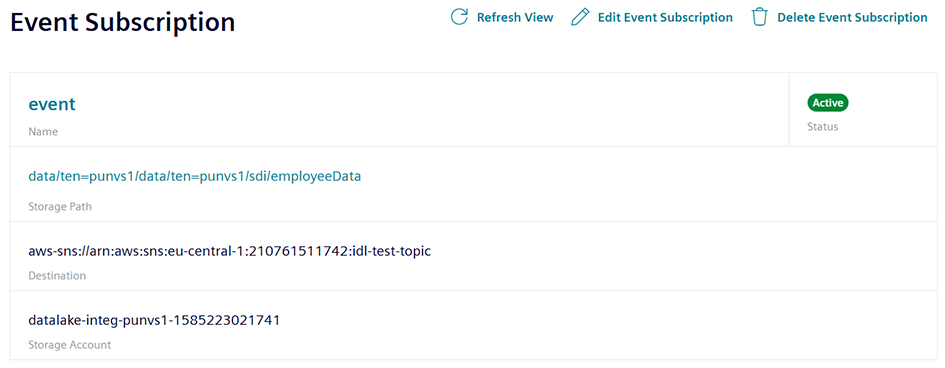Open the employeeData storage path link

(195, 176)
